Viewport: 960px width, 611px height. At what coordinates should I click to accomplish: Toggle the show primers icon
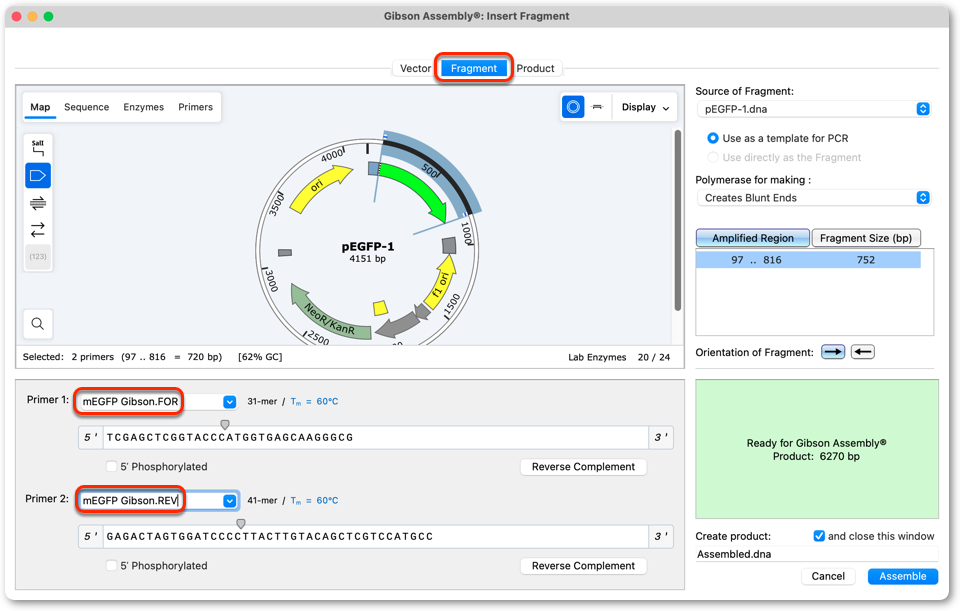pyautogui.click(x=38, y=203)
